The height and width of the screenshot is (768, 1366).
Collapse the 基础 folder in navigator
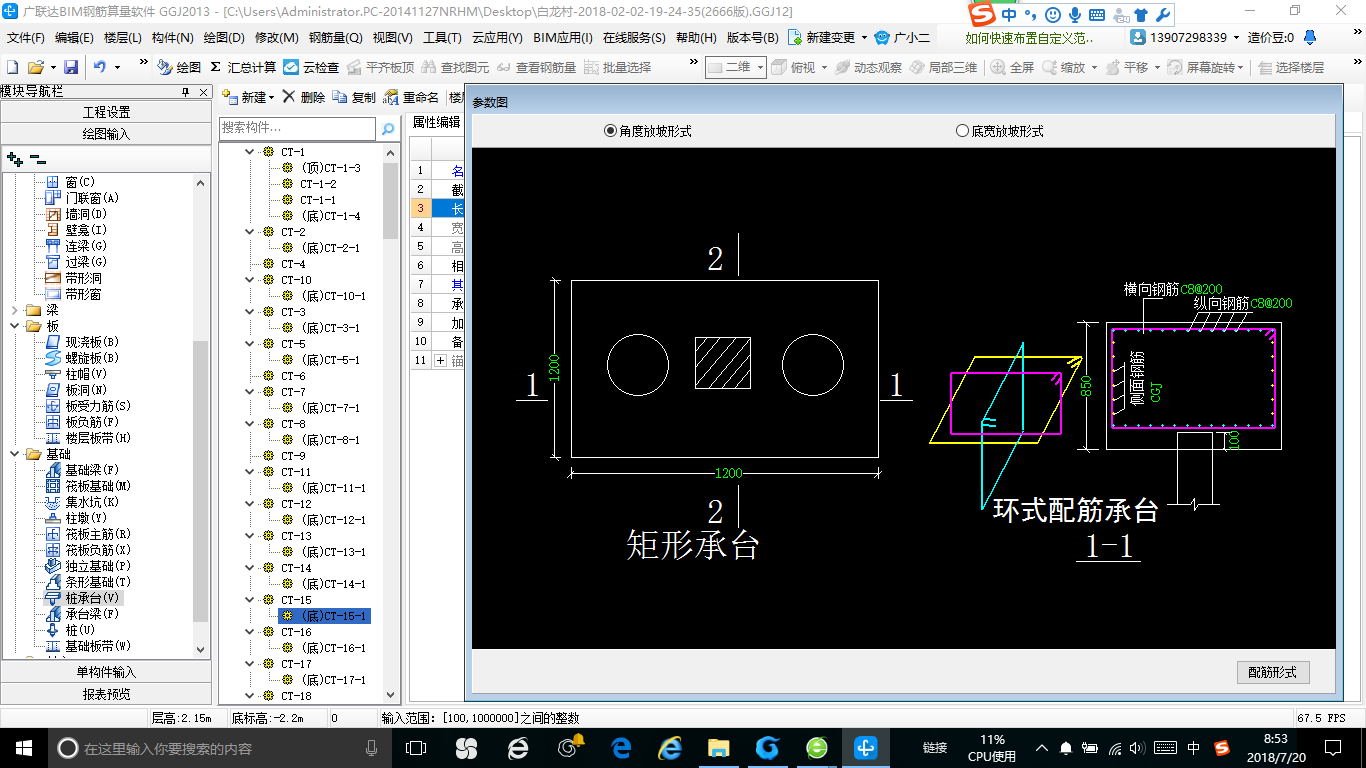[16, 454]
